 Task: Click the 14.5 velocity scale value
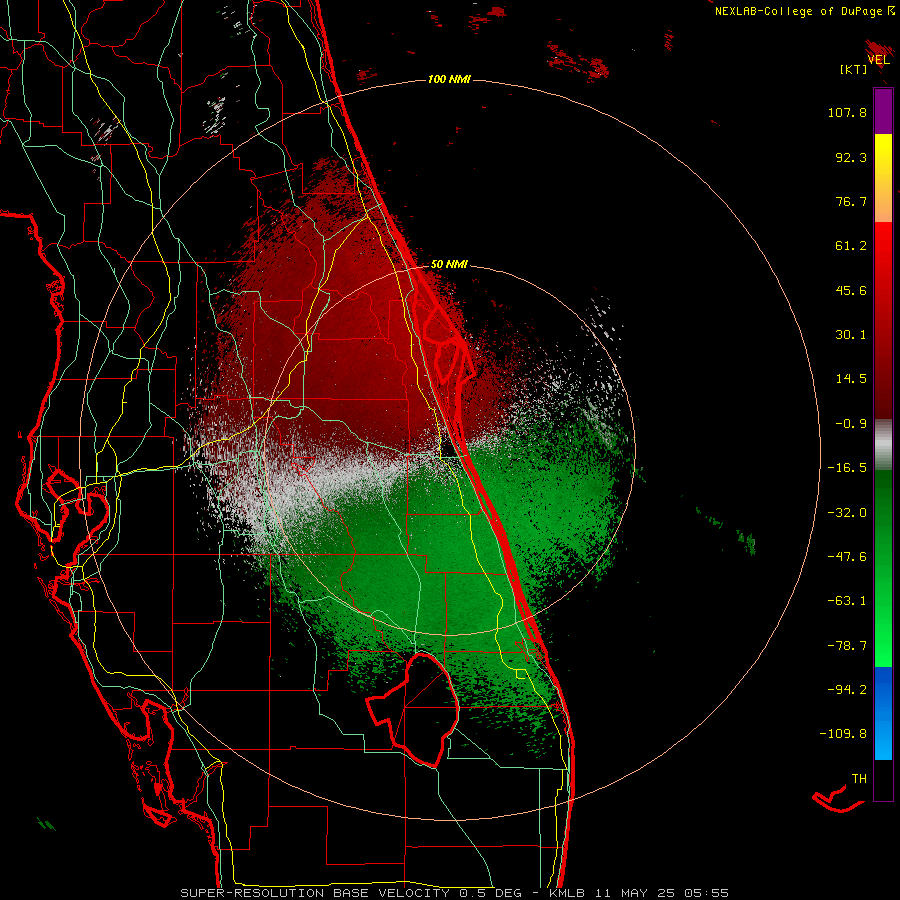pos(851,379)
